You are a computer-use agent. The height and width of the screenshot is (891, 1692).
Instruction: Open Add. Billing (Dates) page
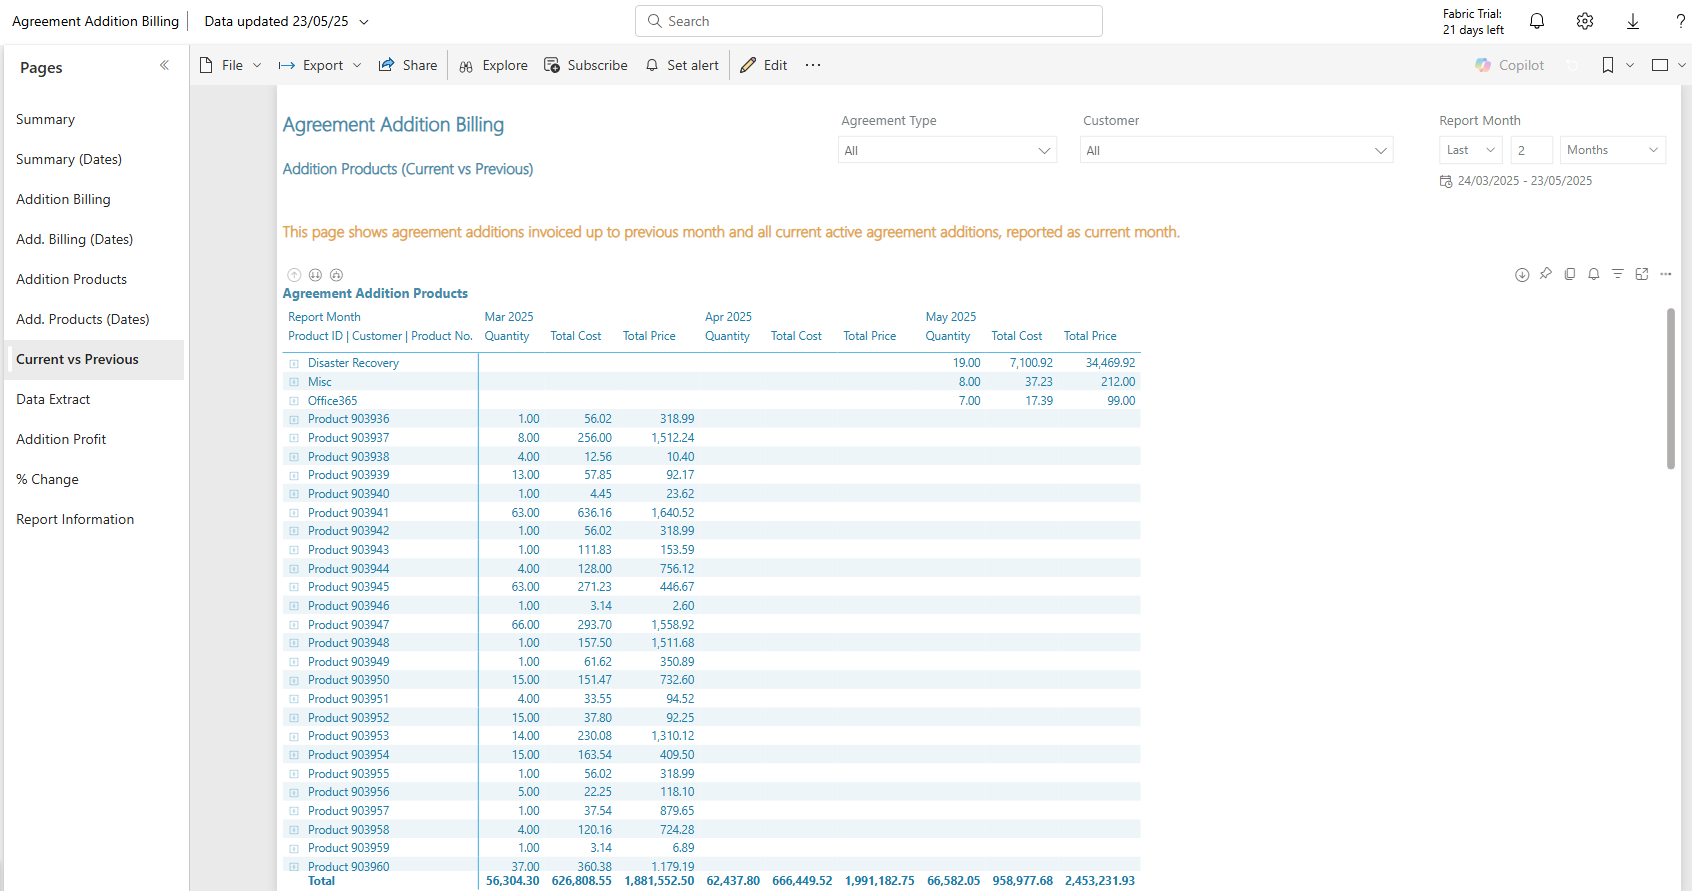tap(94, 239)
